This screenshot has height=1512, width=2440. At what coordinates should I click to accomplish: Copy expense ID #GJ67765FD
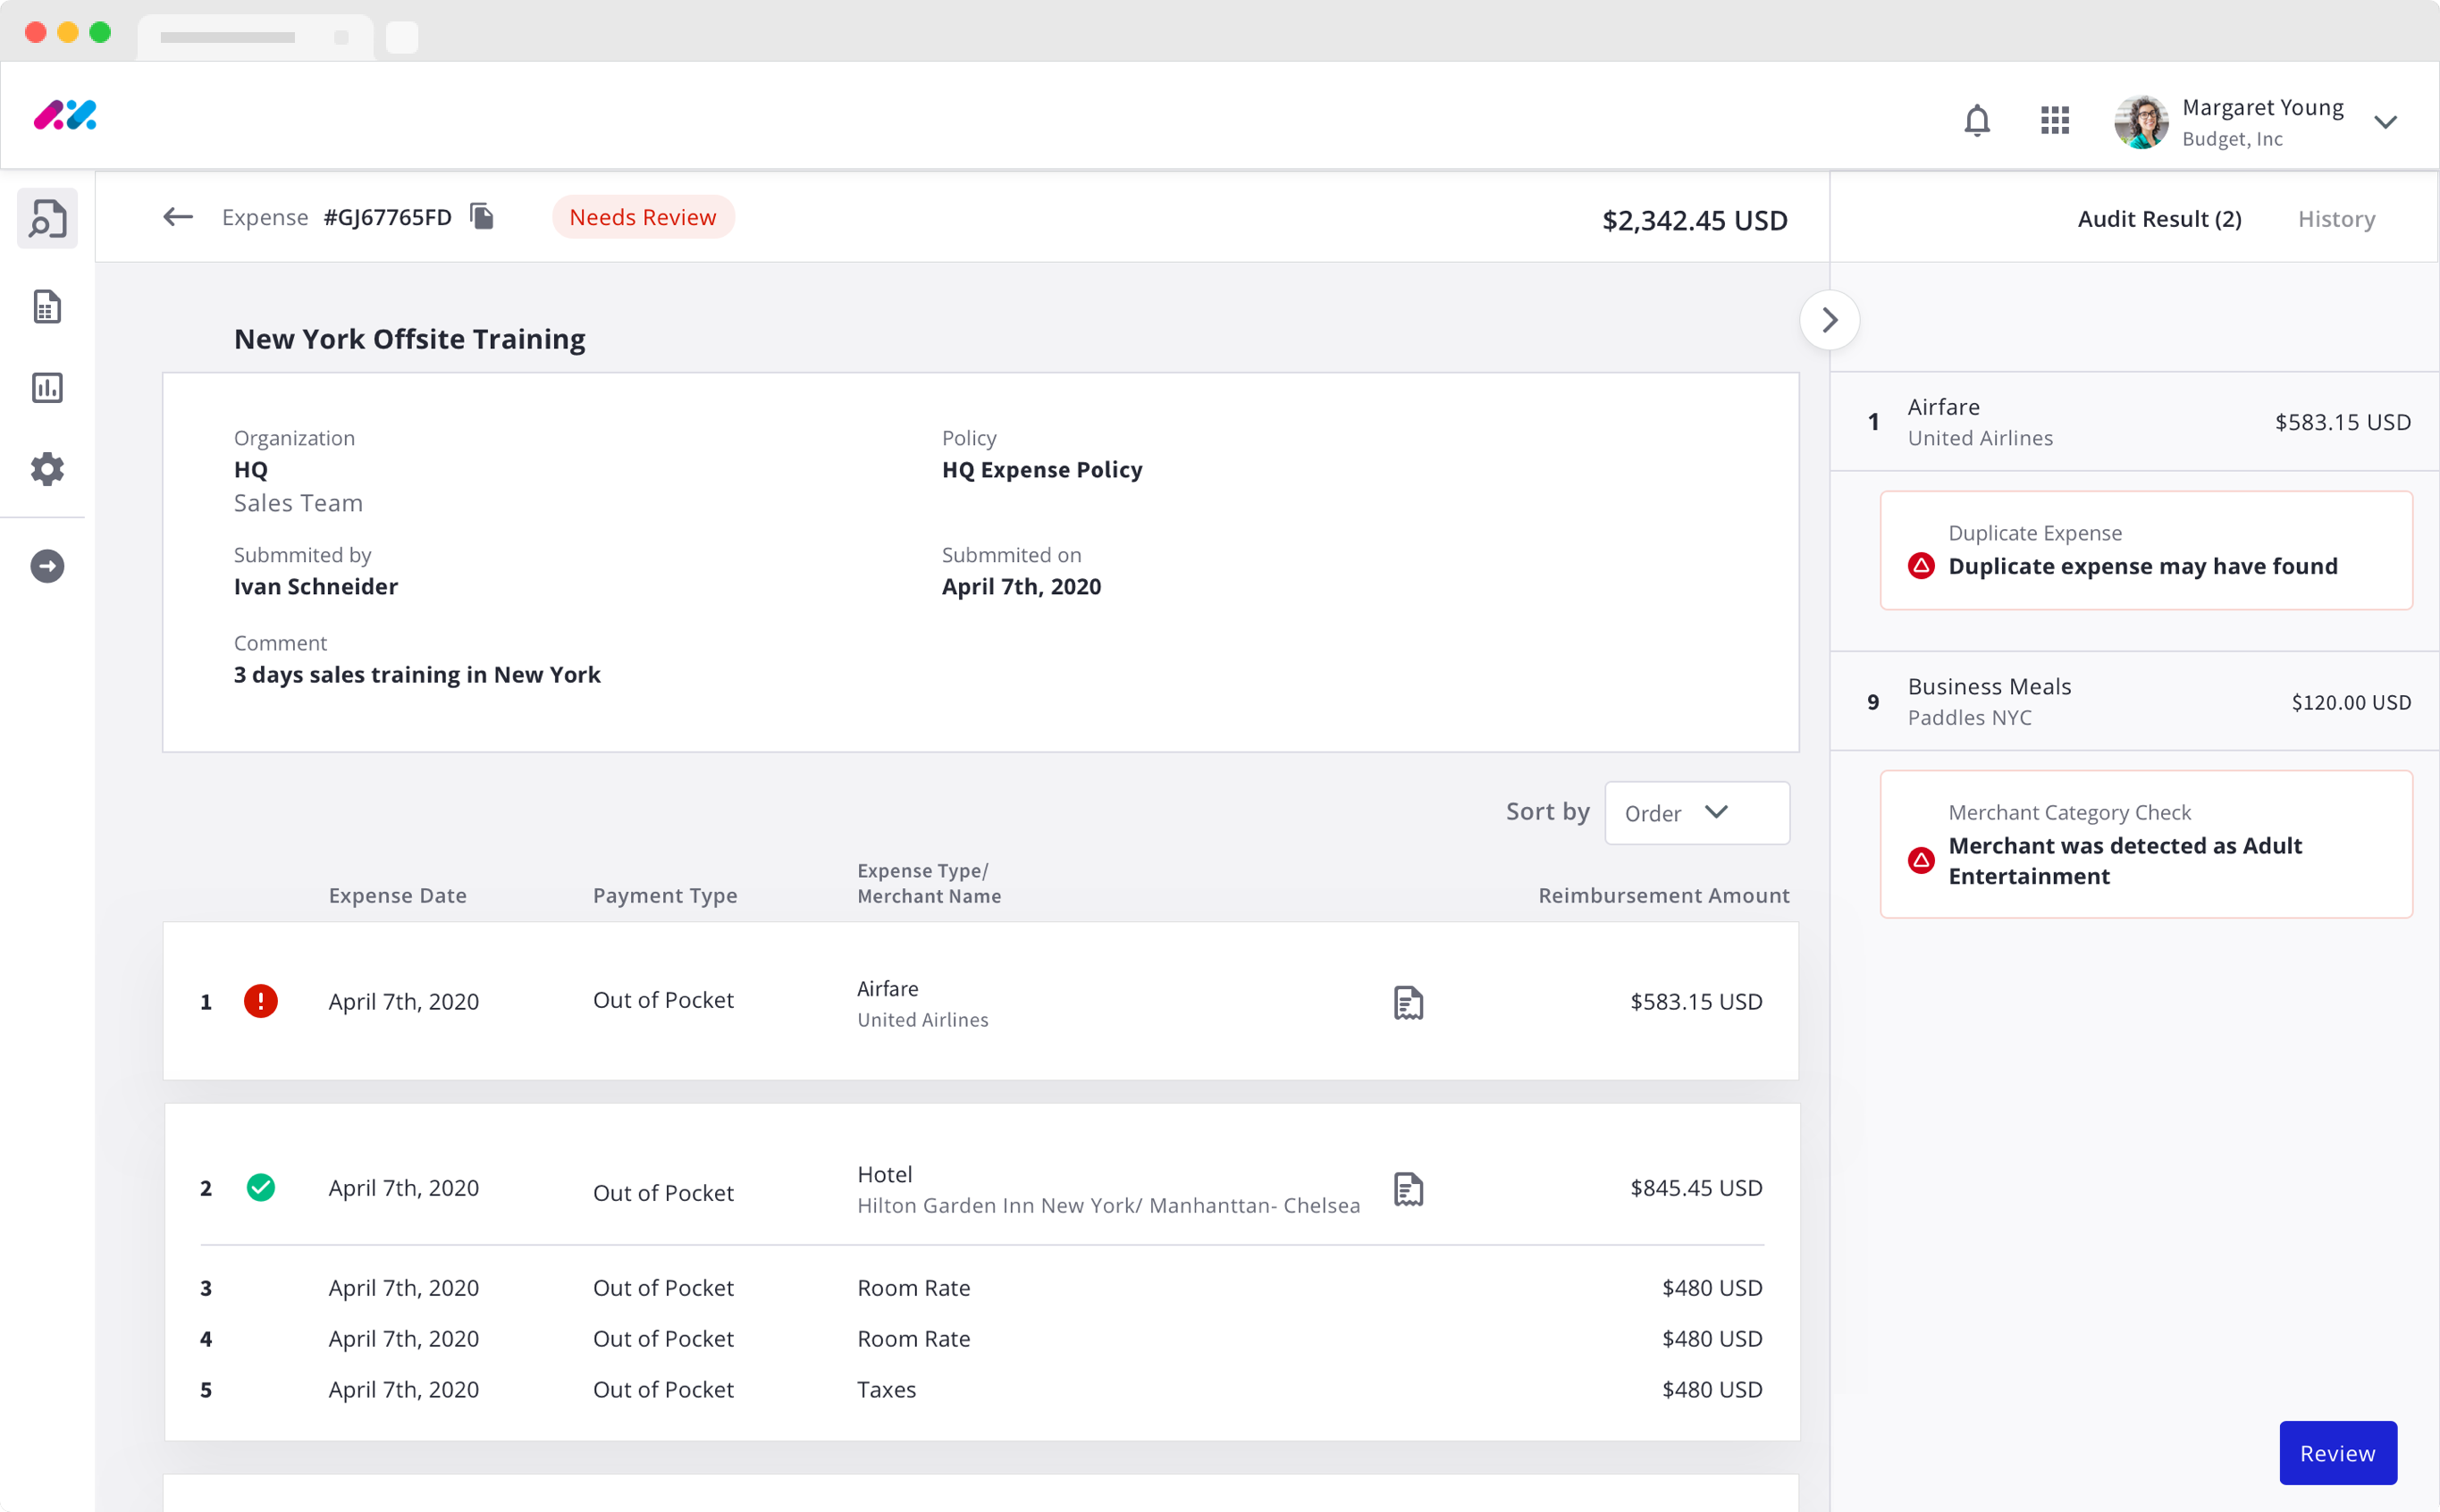tap(482, 216)
